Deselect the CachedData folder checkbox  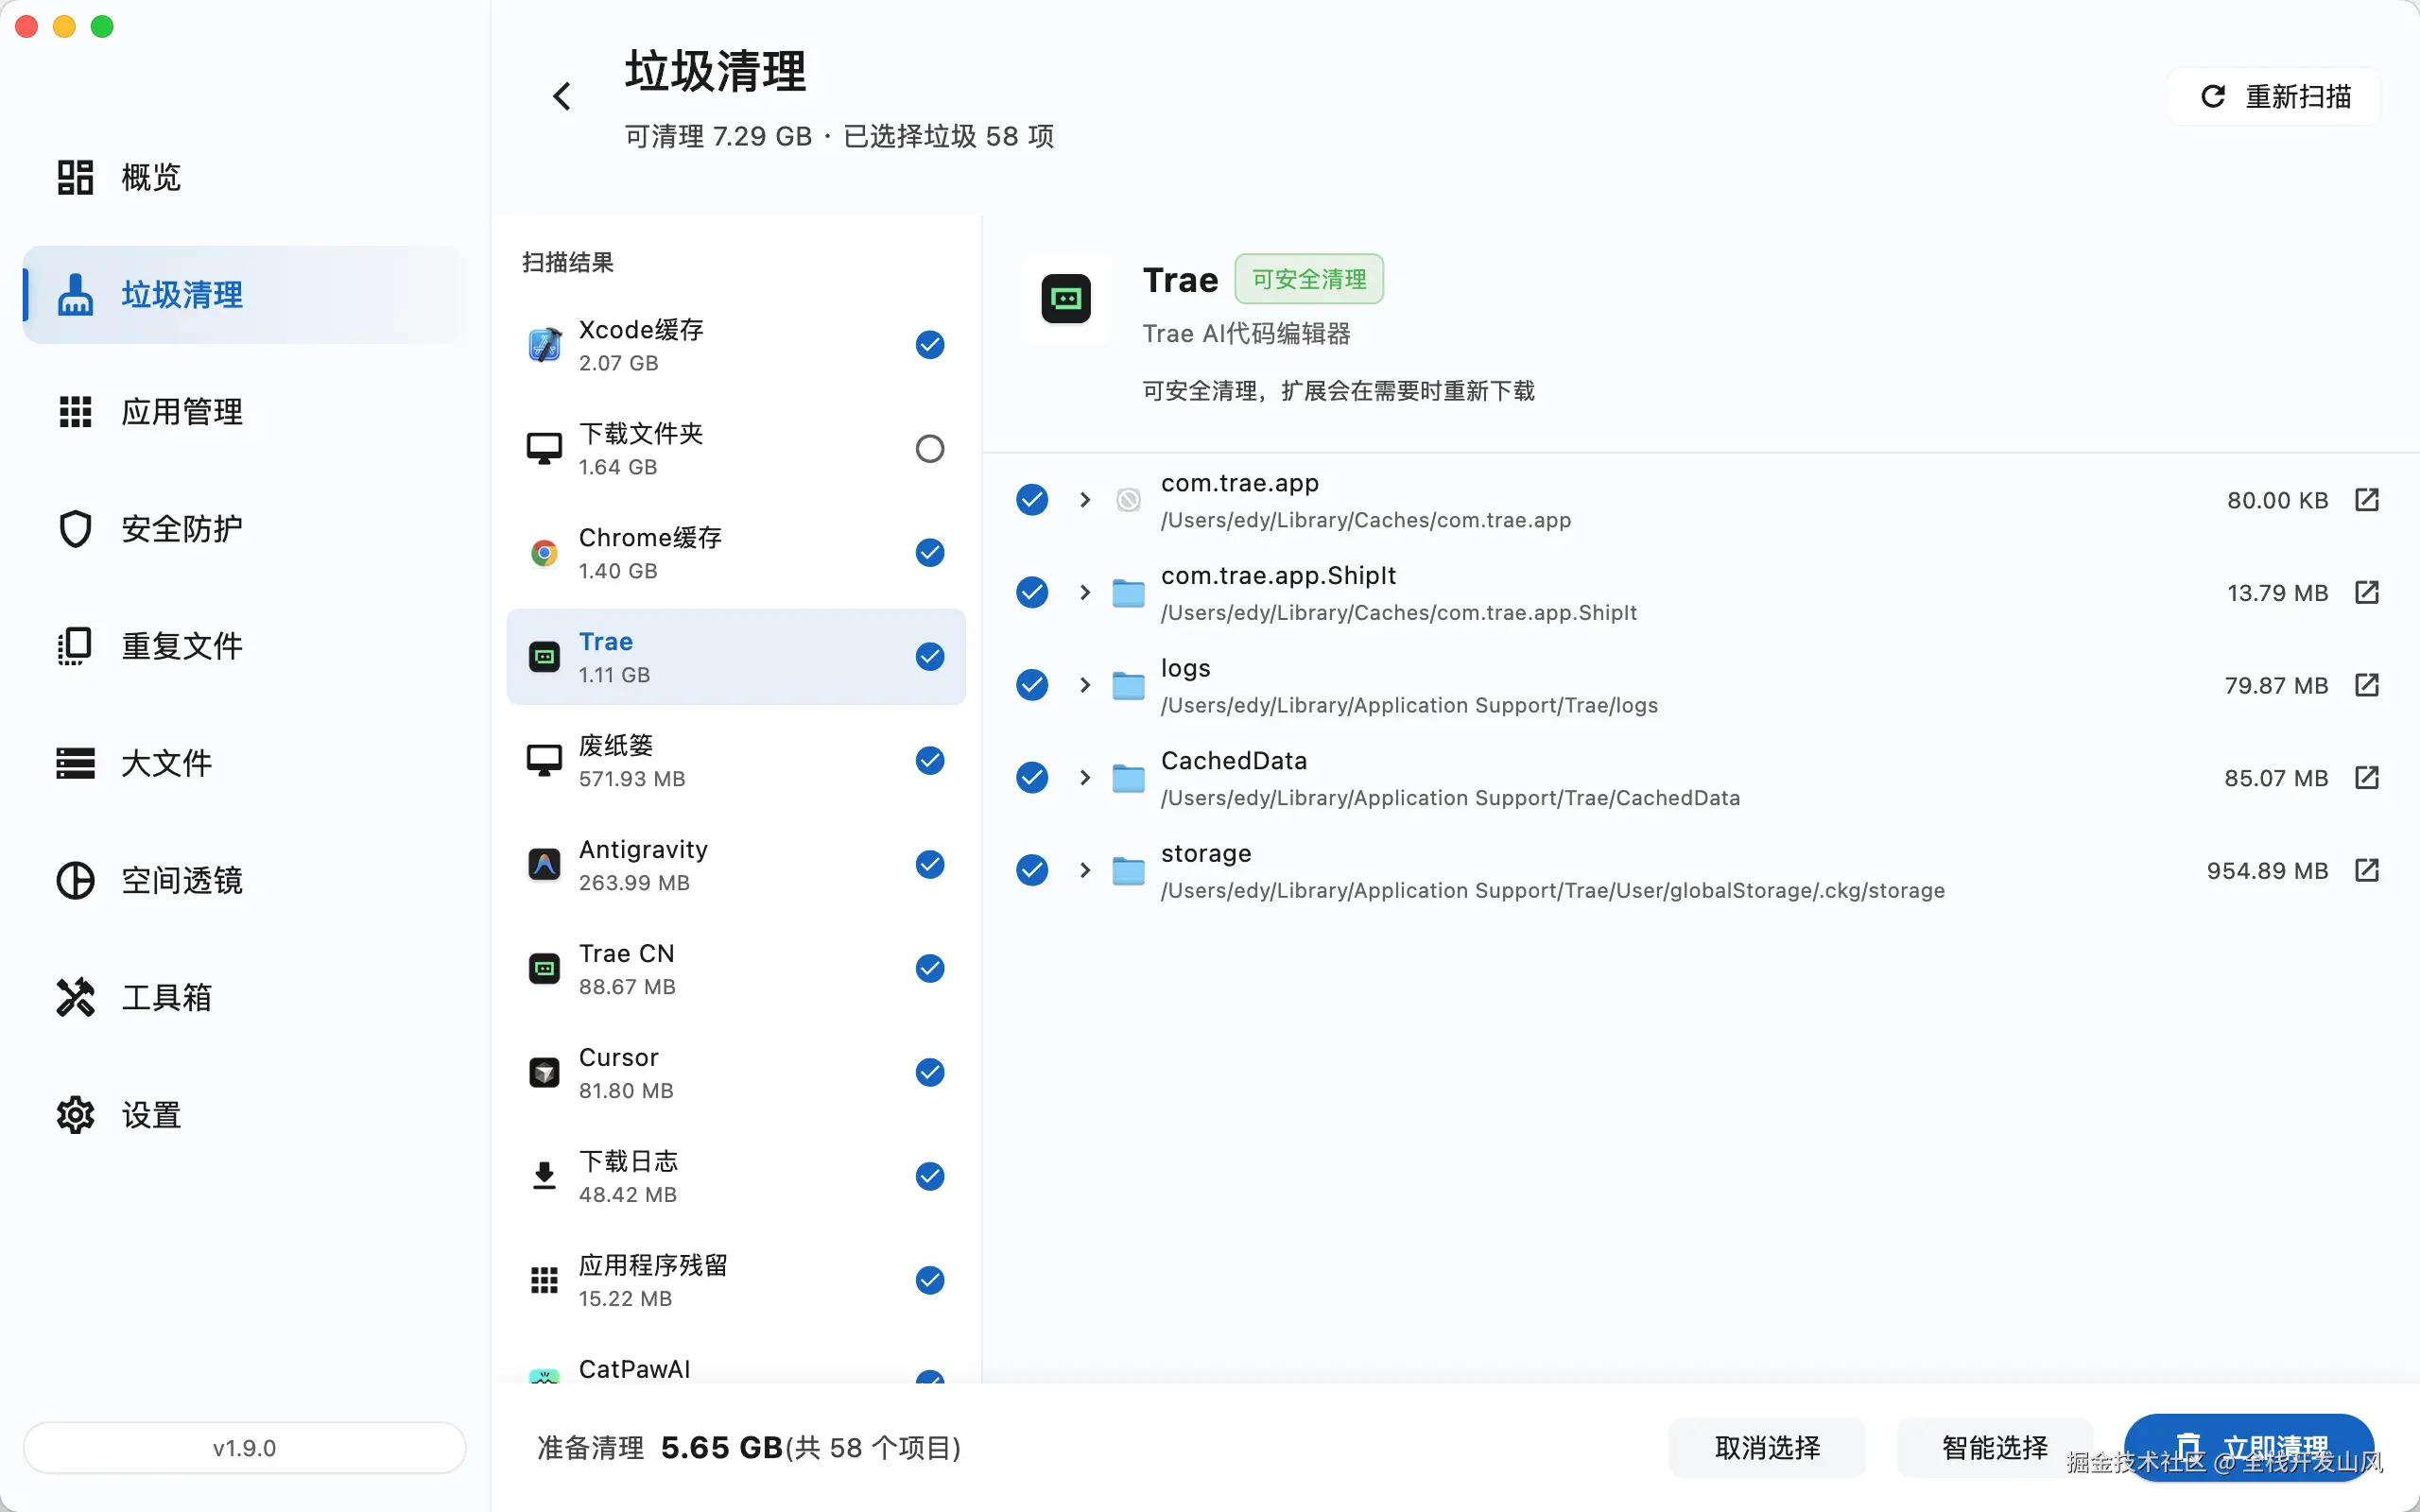tap(1032, 778)
